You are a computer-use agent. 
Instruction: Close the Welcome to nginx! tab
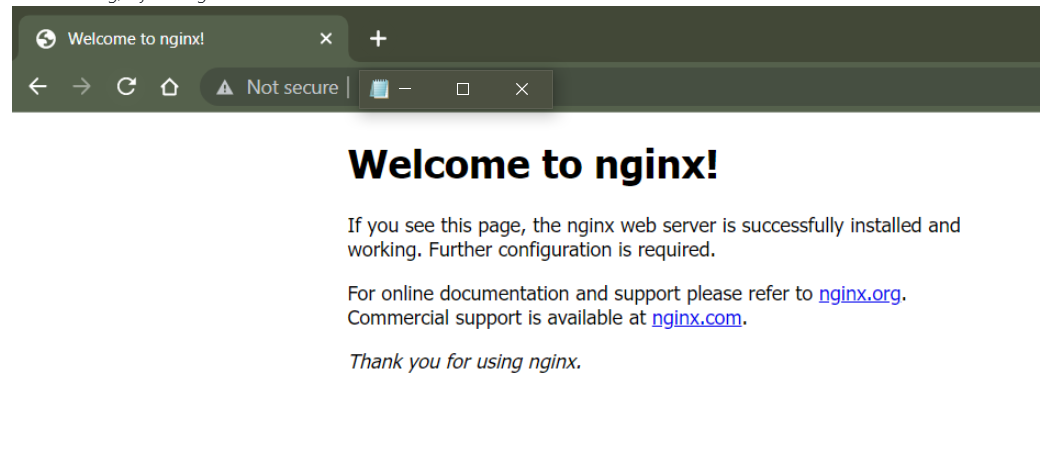[326, 39]
